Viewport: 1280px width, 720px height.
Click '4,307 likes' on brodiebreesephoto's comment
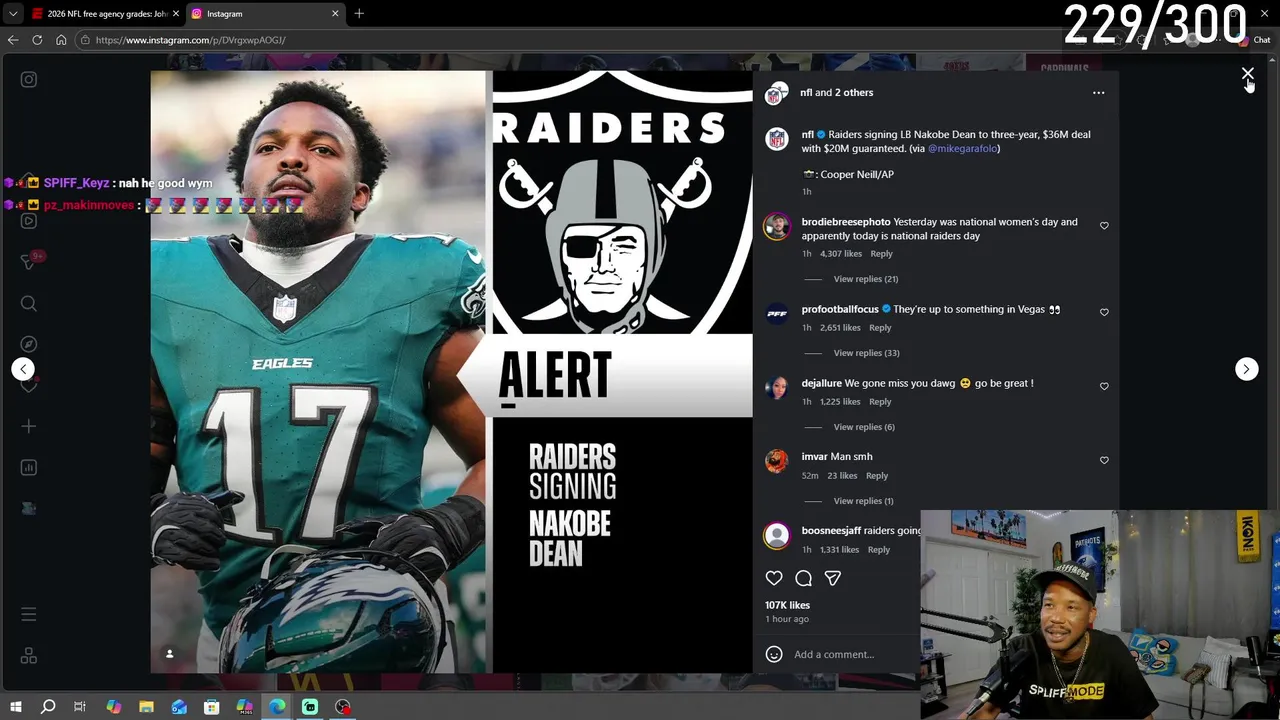(x=841, y=254)
